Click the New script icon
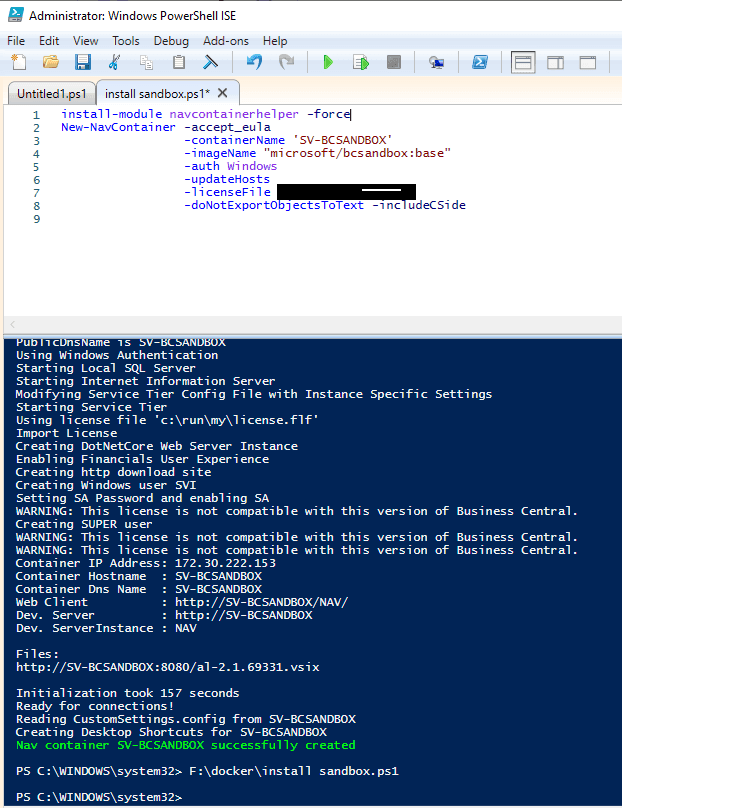741x808 pixels. click(x=19, y=62)
